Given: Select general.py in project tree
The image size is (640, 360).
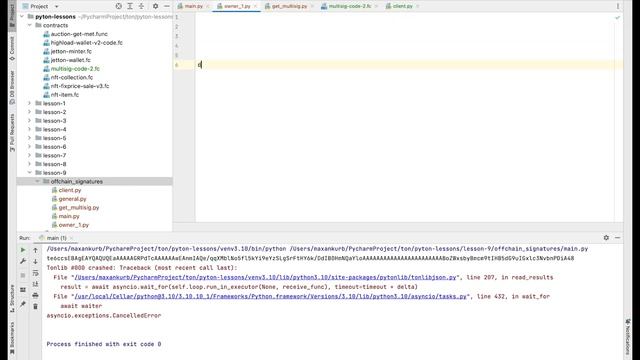Looking at the screenshot, I should pyautogui.click(x=69, y=199).
